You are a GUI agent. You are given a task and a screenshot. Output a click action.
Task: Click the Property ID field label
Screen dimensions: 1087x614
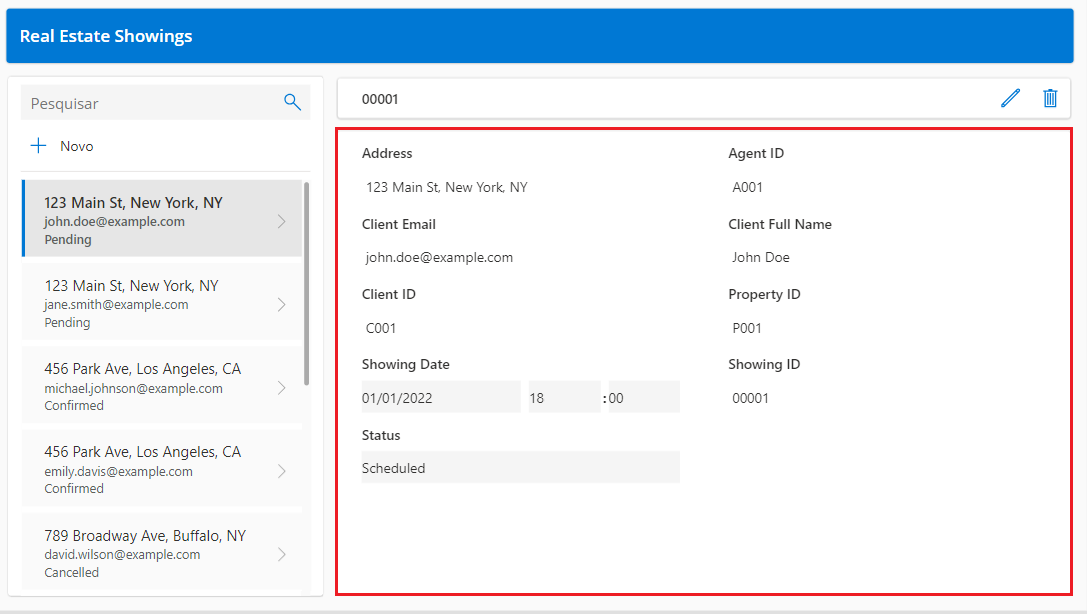(x=764, y=295)
